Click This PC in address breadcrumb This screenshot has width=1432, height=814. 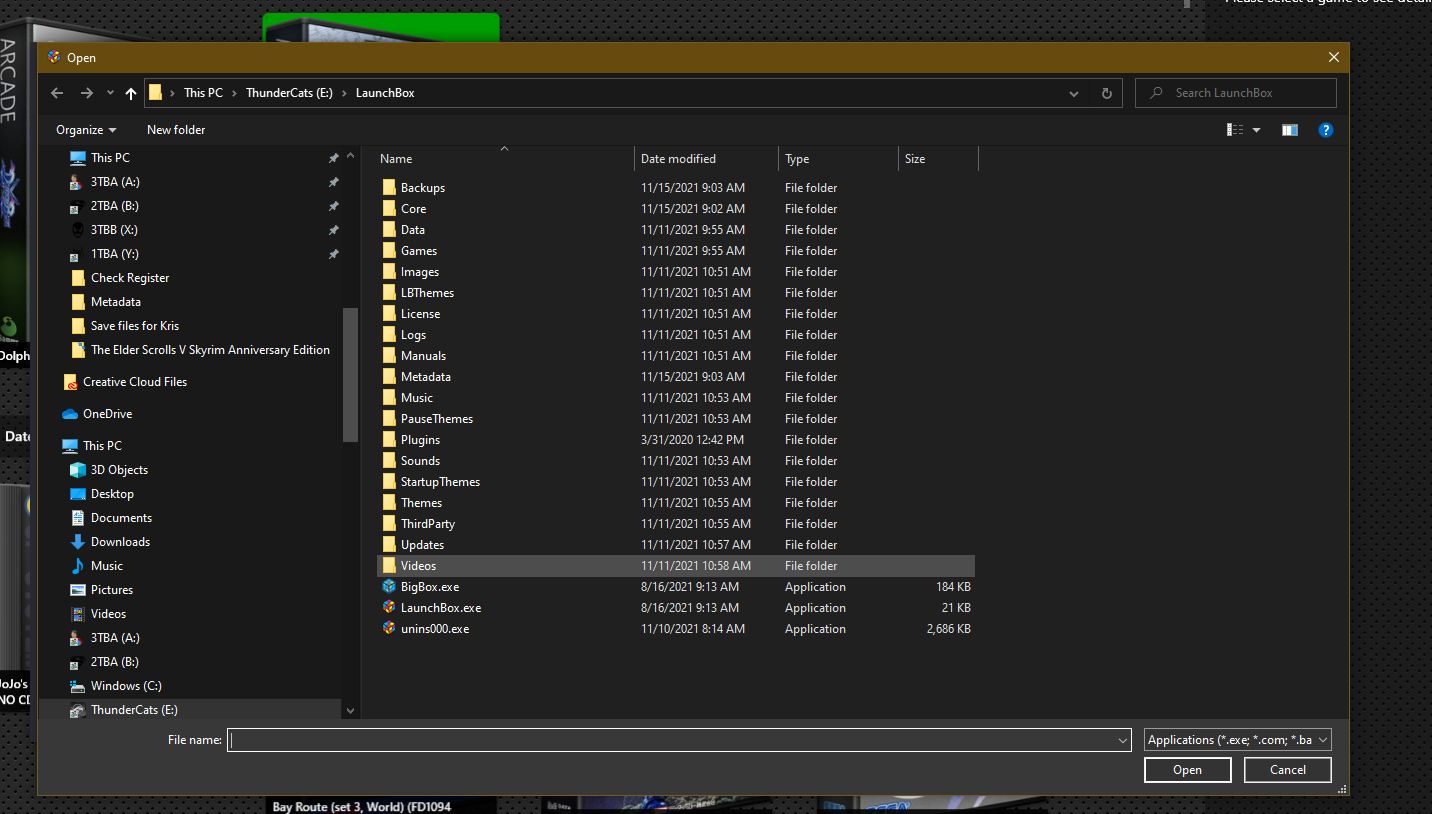(203, 93)
